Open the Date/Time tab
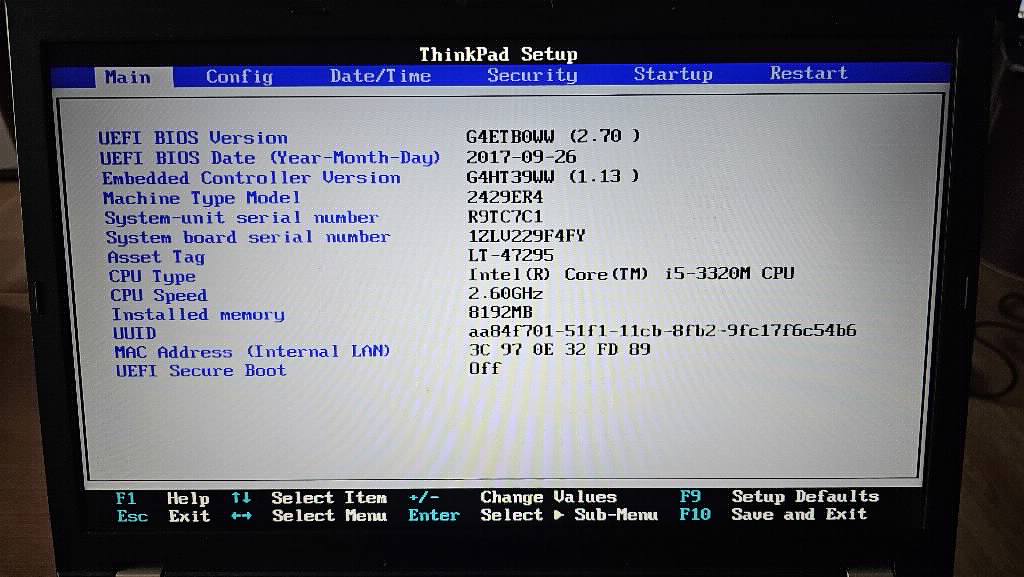Viewport: 1024px width, 577px height. (x=380, y=76)
